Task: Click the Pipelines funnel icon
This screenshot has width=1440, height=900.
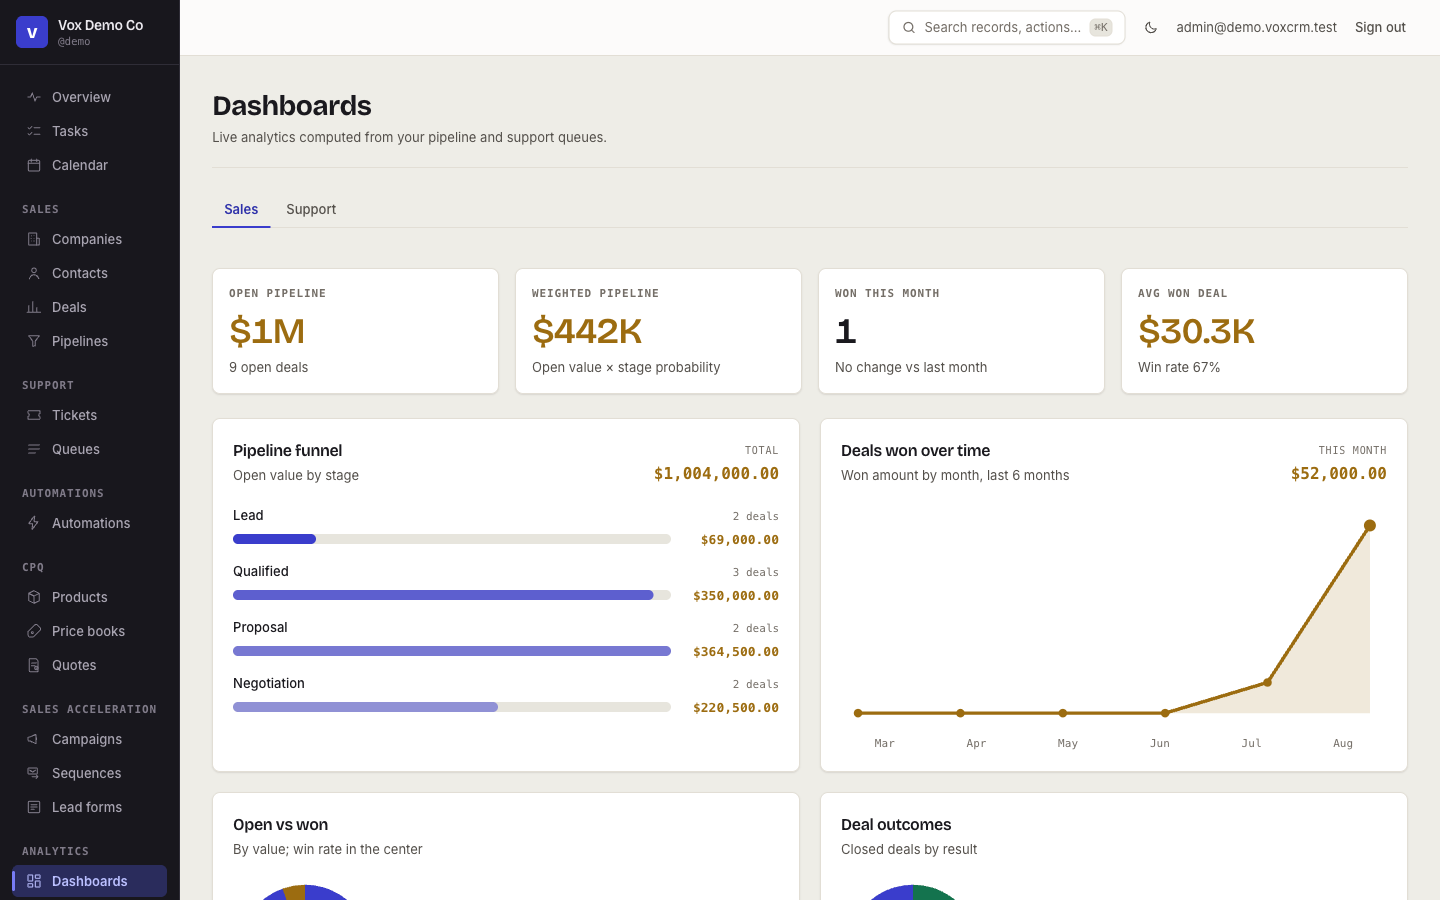Action: click(34, 341)
